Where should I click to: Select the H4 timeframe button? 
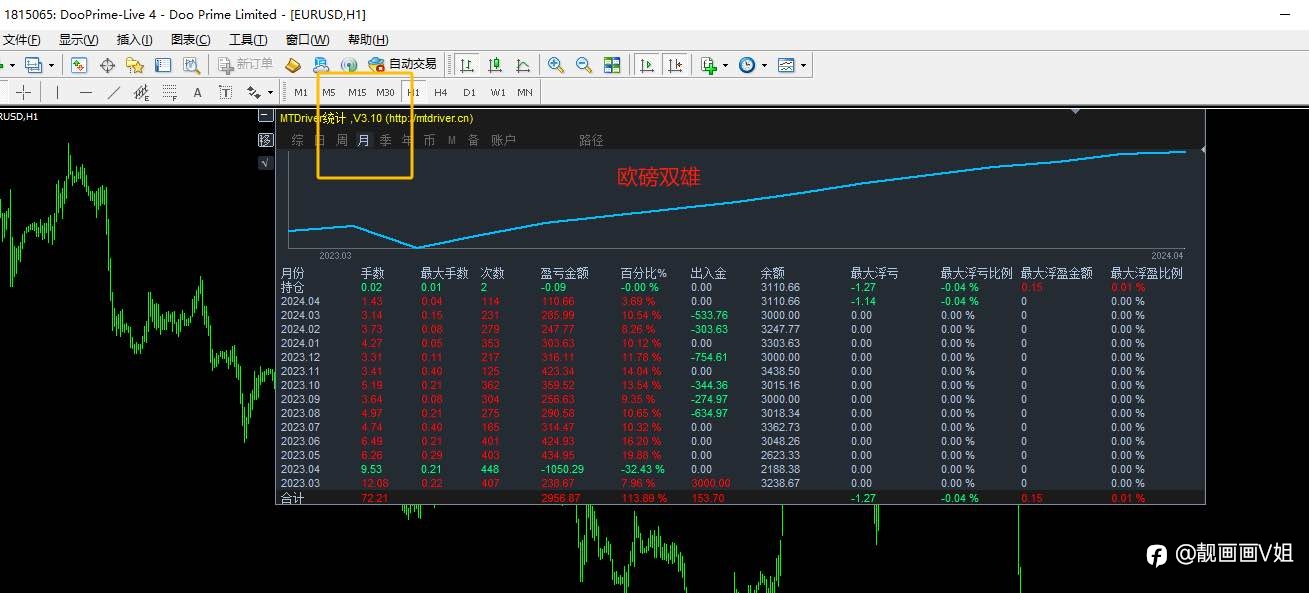click(x=441, y=92)
